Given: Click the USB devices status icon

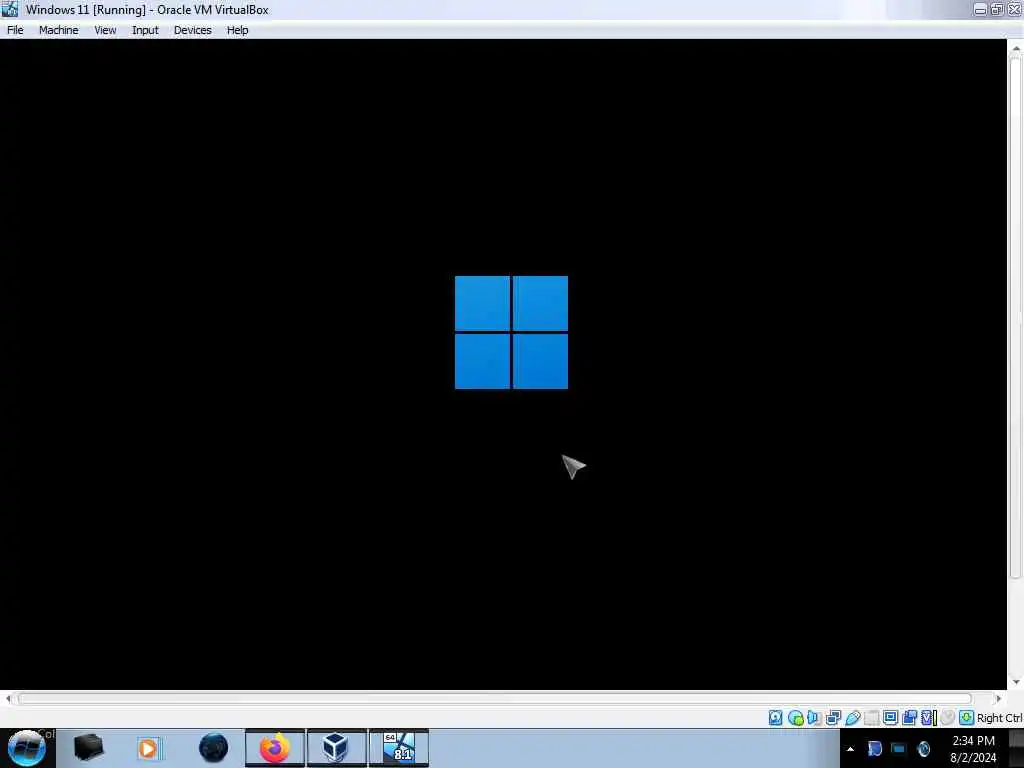Looking at the screenshot, I should (x=853, y=718).
